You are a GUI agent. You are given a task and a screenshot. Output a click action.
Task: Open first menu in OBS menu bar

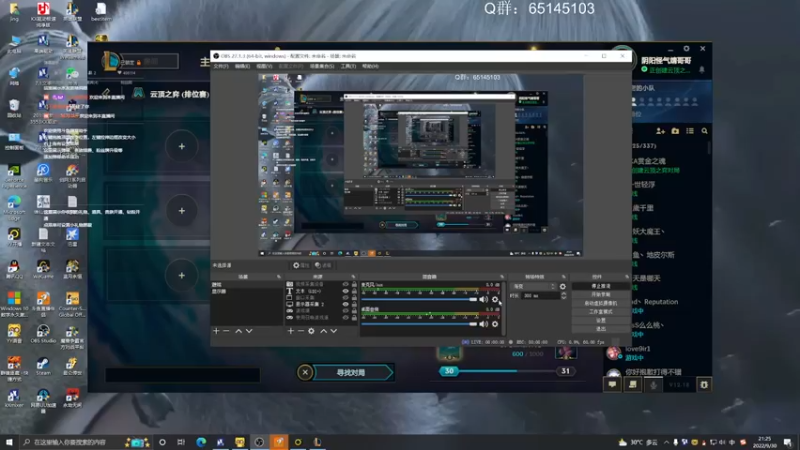[221, 66]
